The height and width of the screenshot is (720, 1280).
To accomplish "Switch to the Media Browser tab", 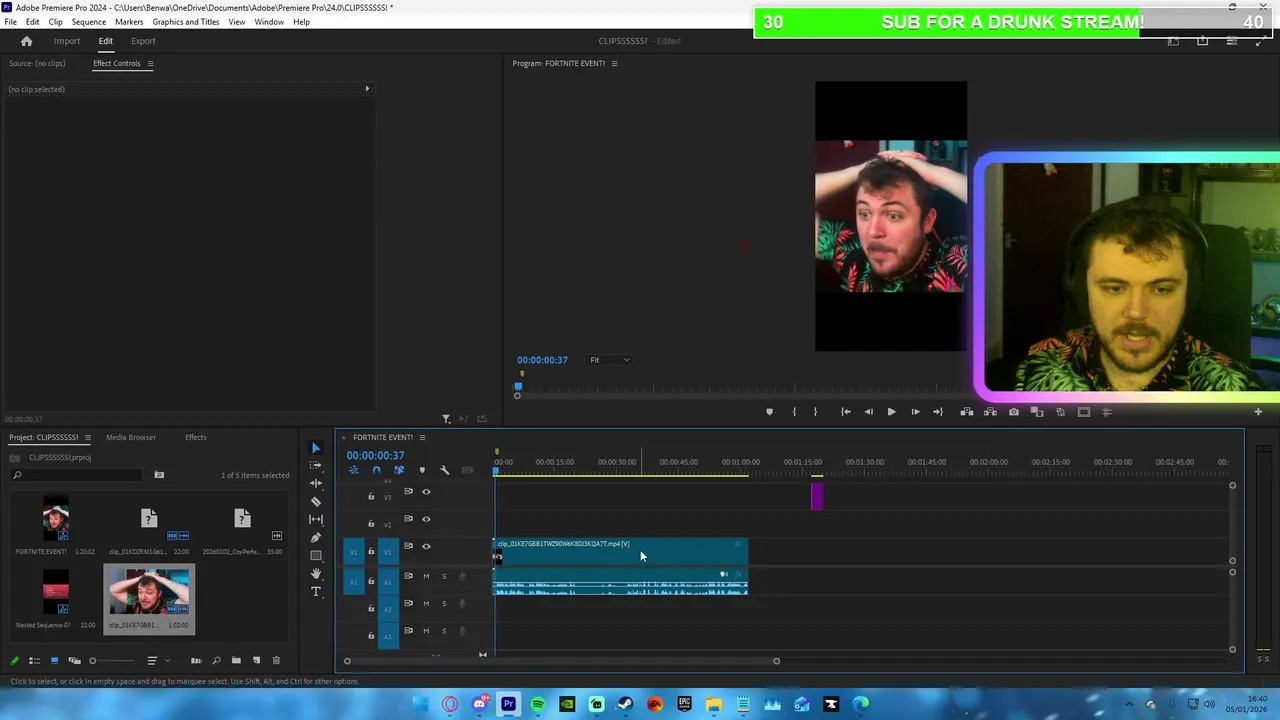I will 131,438.
